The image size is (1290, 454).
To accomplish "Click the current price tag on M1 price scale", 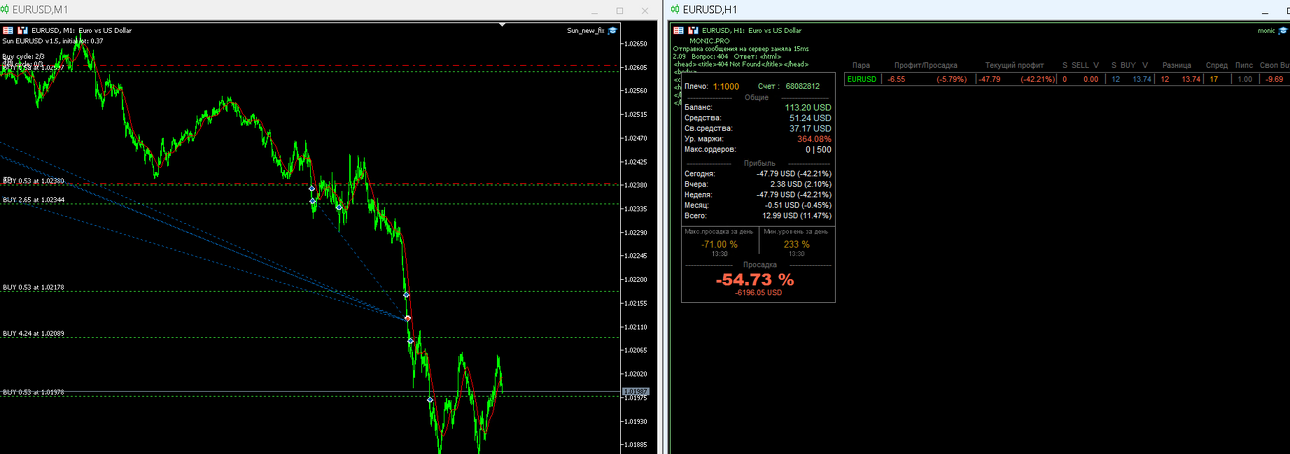I will pos(636,391).
